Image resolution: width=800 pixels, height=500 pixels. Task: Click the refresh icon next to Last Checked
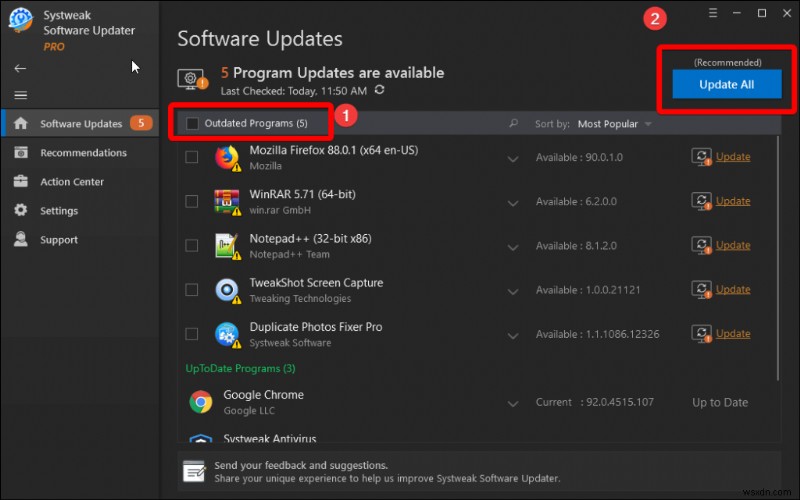tap(380, 90)
